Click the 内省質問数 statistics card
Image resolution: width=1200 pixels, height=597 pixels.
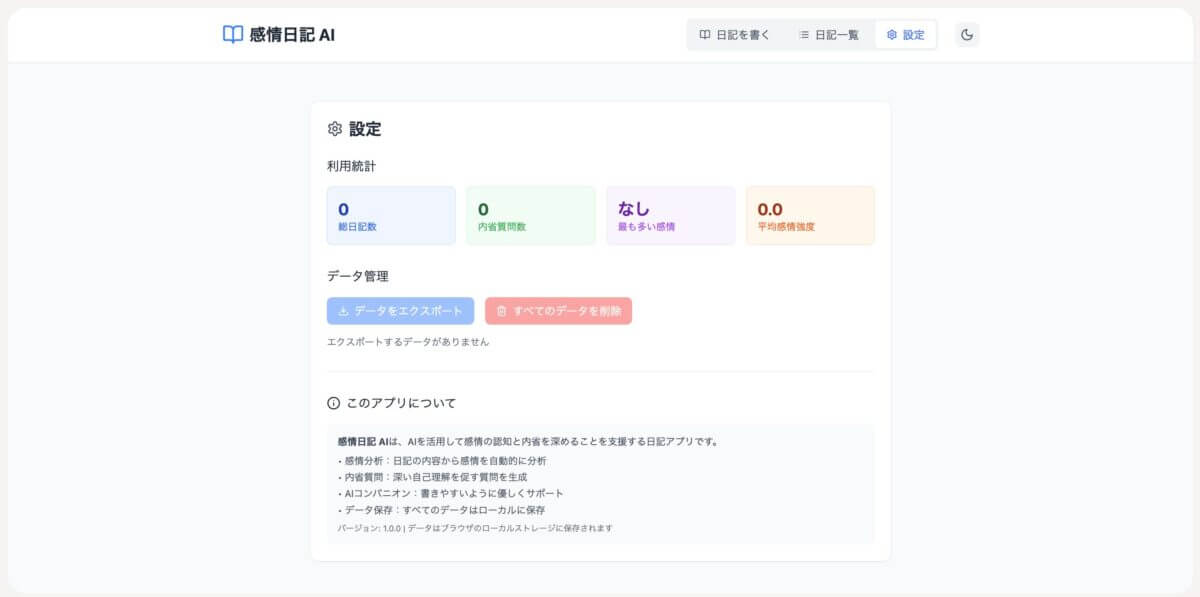[531, 215]
